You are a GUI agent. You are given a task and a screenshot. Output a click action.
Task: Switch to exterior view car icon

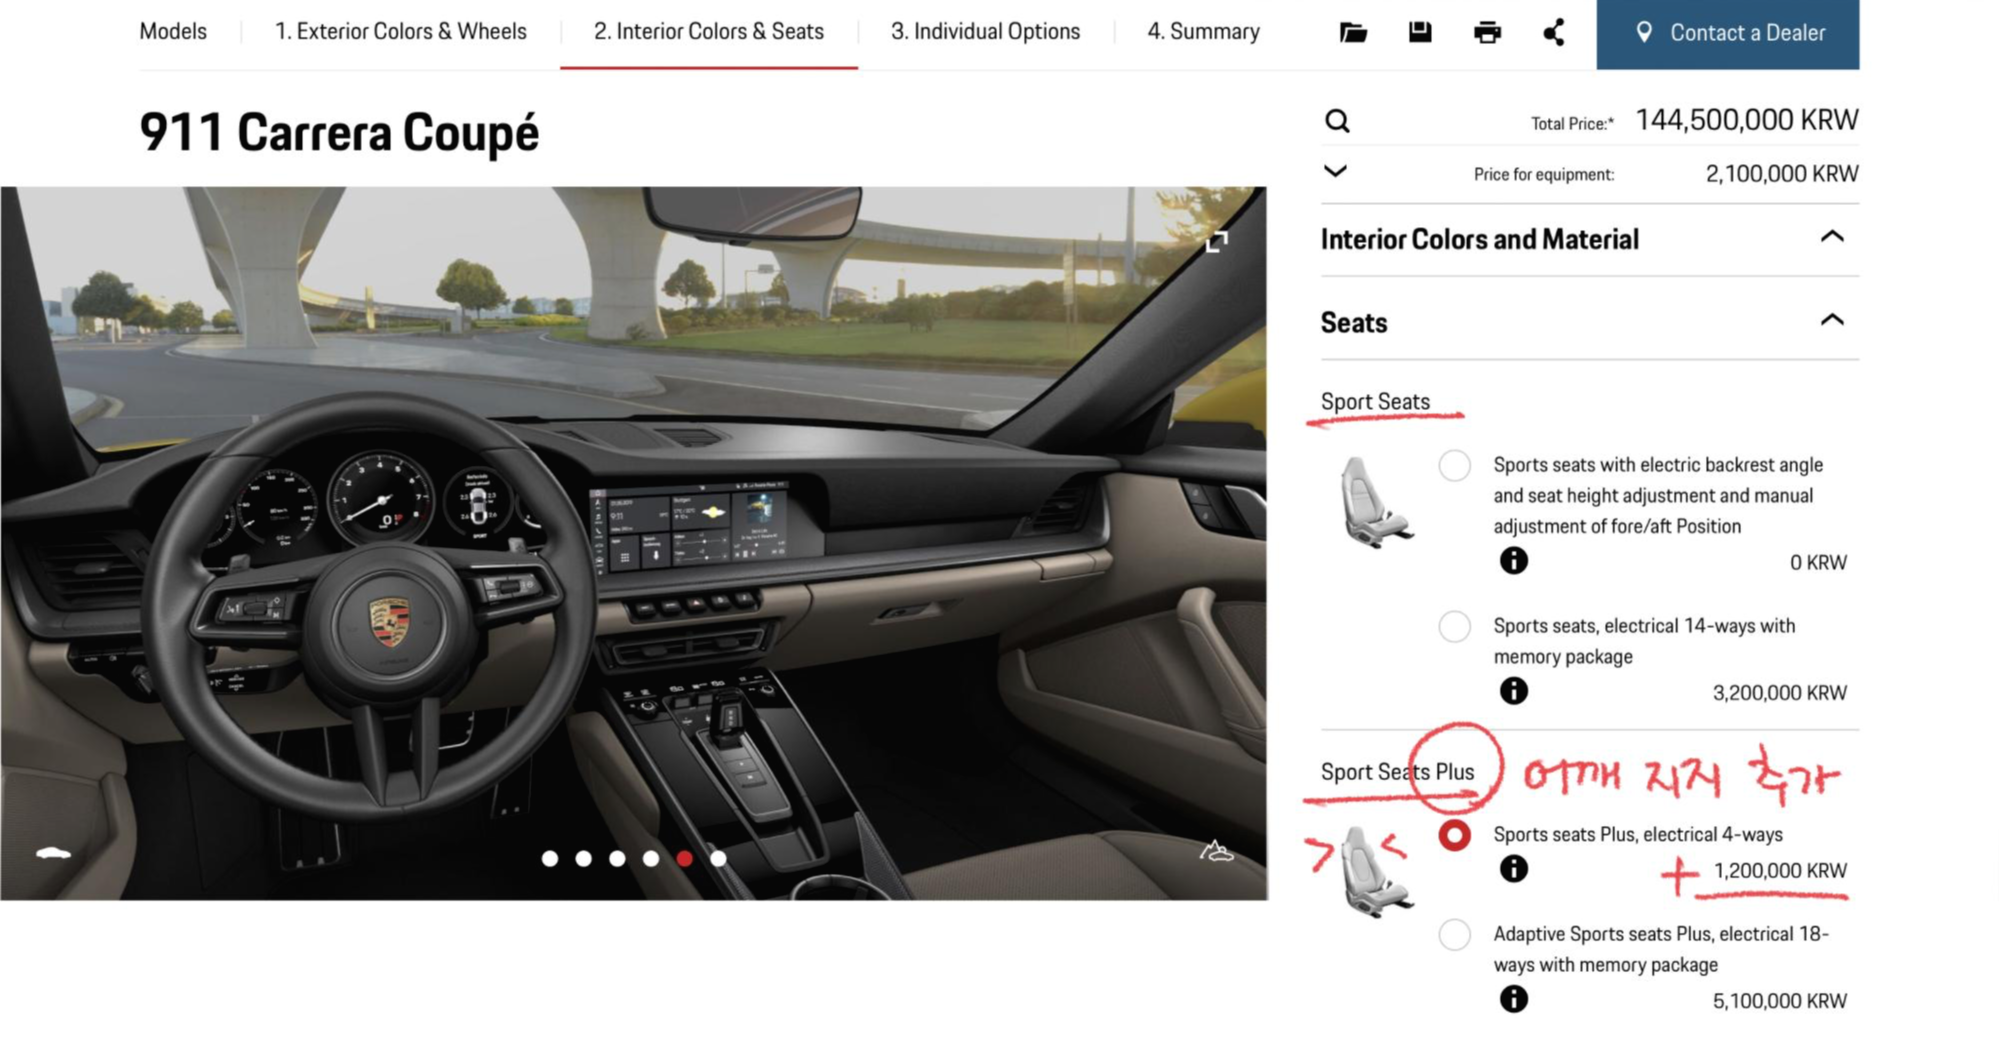pos(53,853)
